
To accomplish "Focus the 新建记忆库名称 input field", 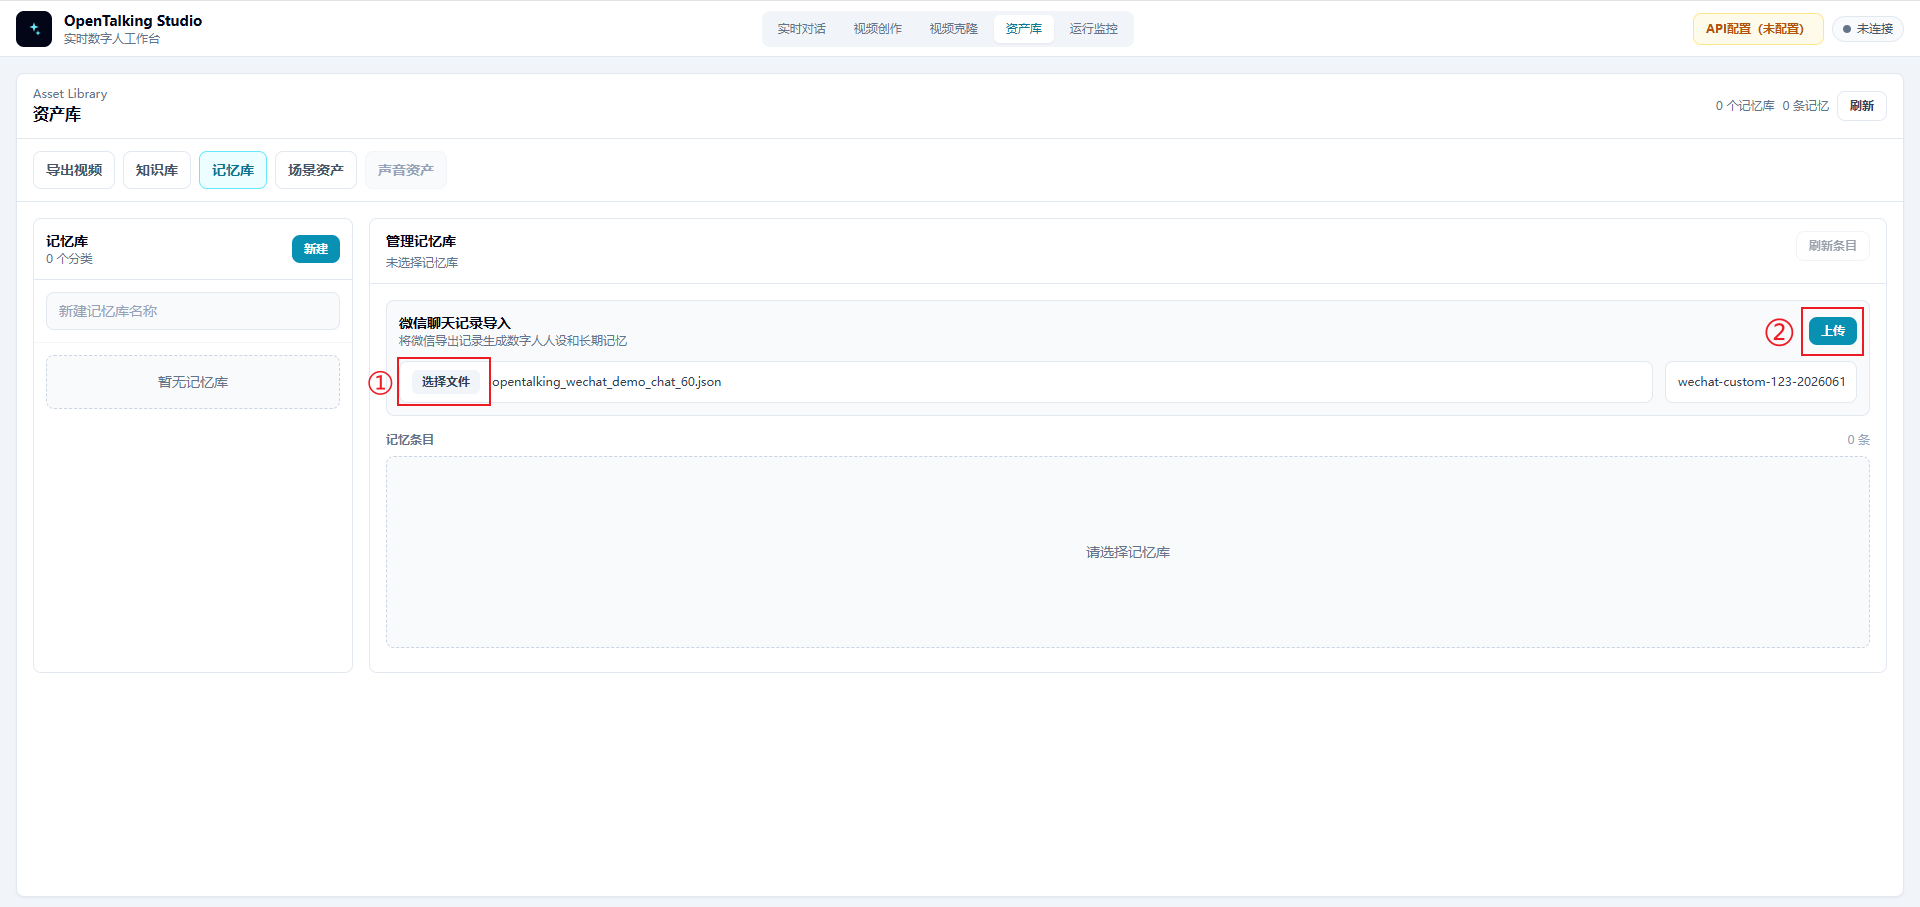I will click(x=193, y=311).
